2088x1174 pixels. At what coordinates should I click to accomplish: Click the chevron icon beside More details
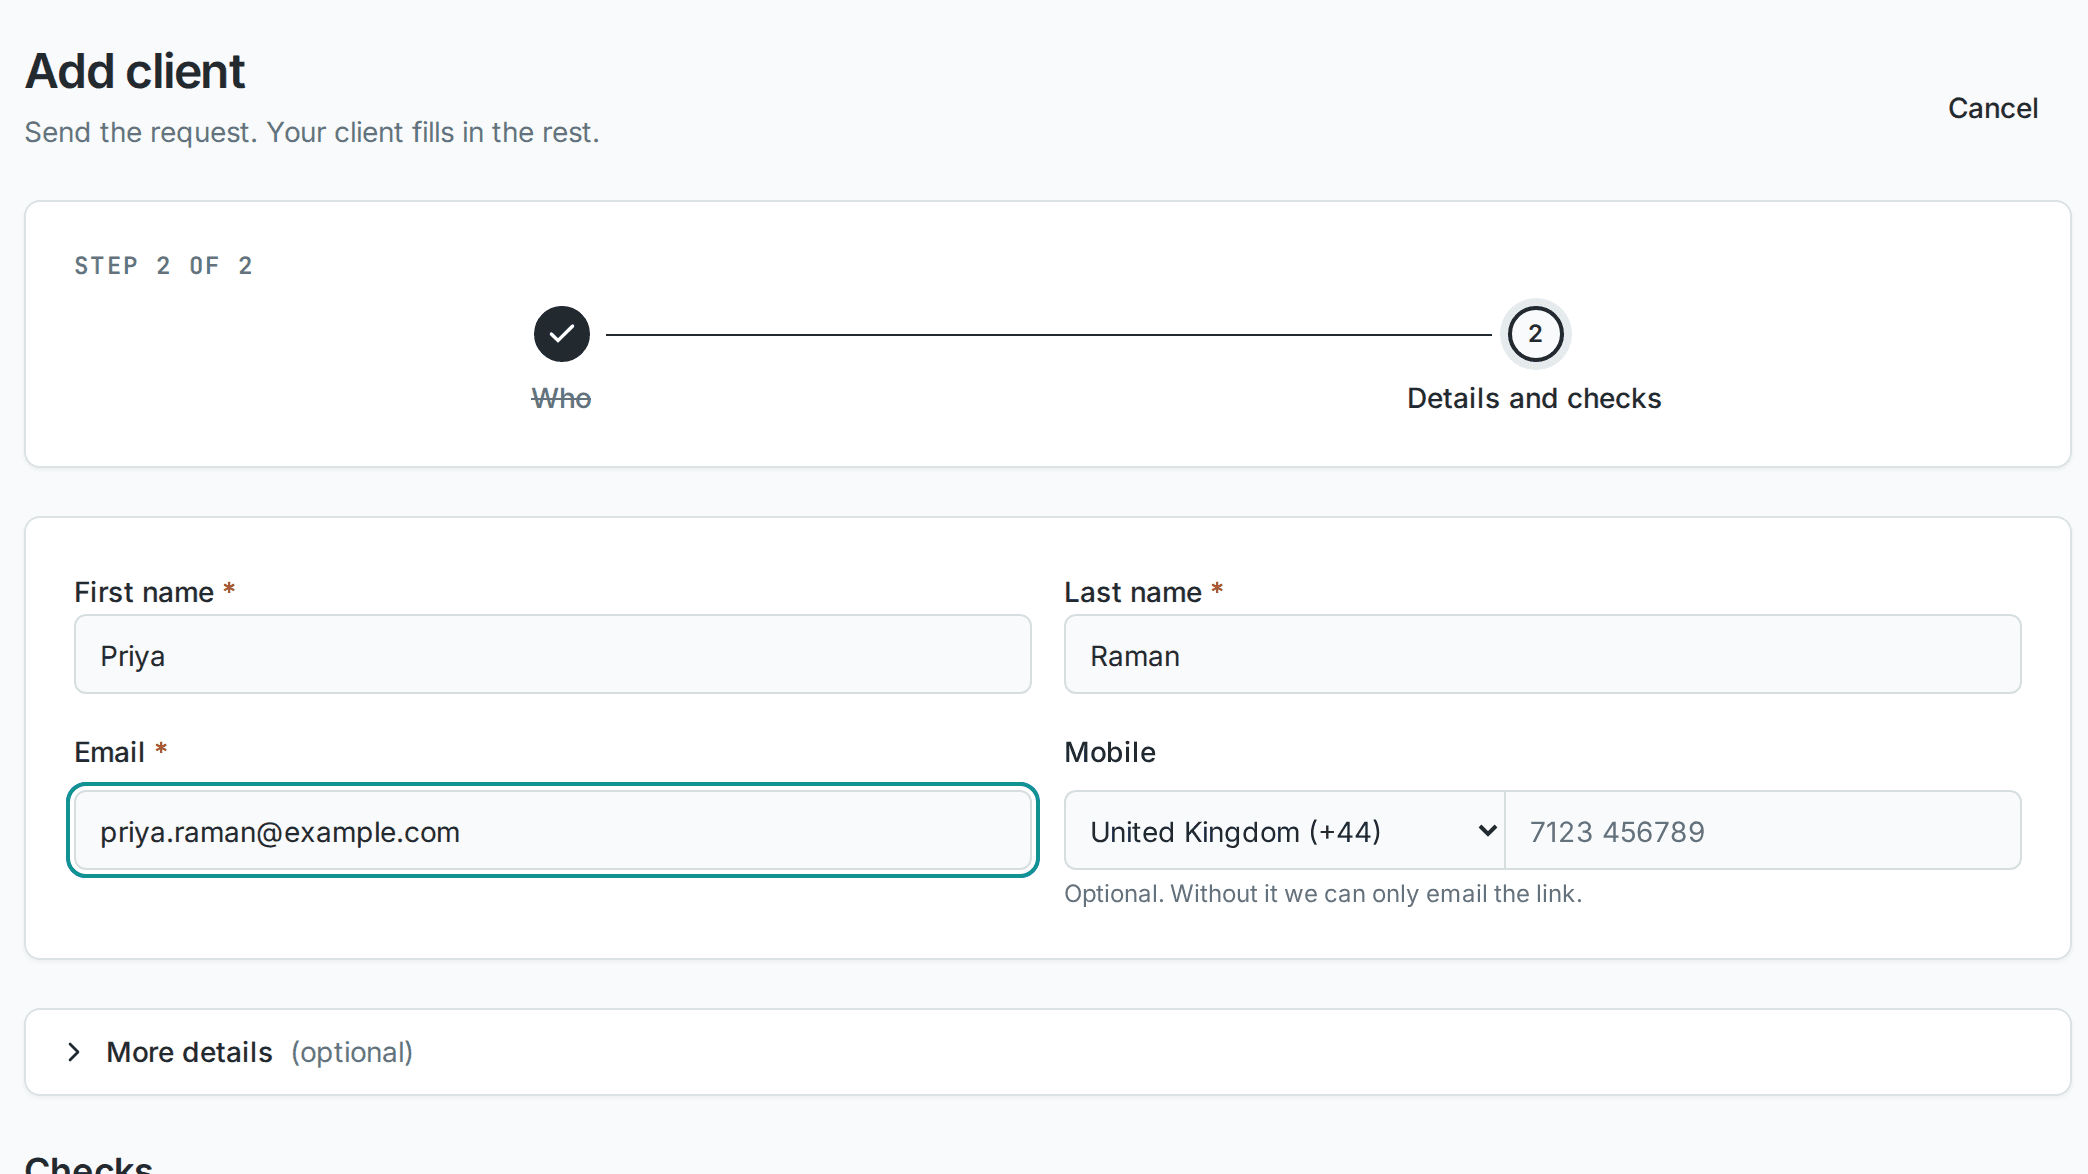pos(74,1052)
